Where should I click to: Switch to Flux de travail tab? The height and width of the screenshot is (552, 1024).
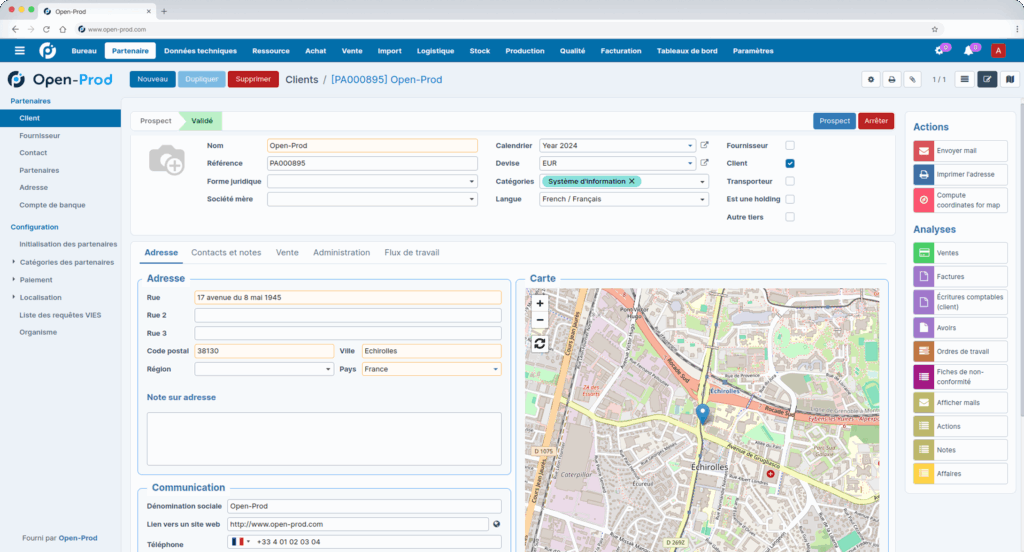[x=411, y=252]
